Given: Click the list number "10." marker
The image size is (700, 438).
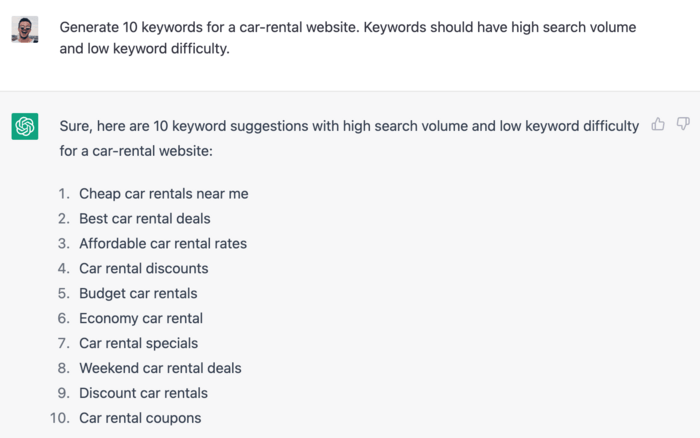Looking at the screenshot, I should pos(60,418).
